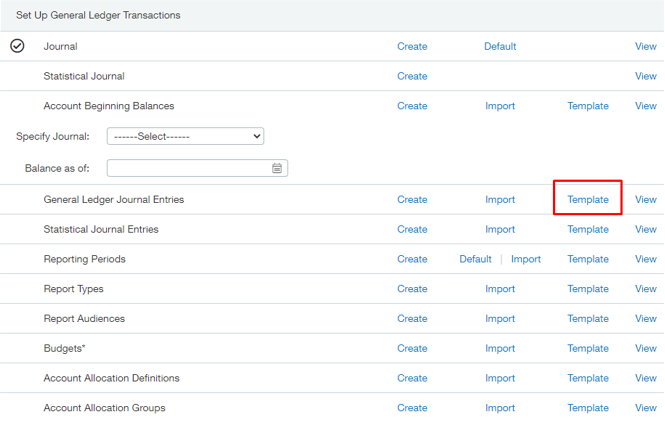Click Template for General Ledger Journal Entries

[x=588, y=199]
